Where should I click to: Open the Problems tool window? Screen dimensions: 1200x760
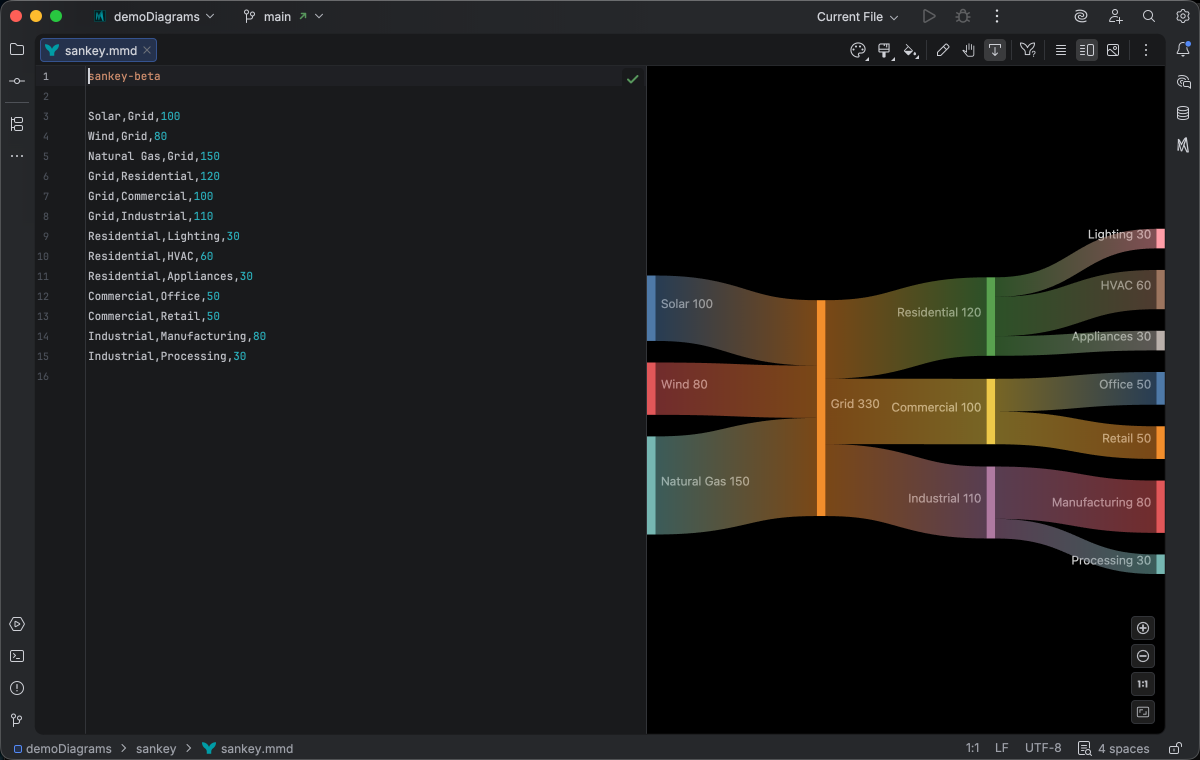[x=17, y=688]
